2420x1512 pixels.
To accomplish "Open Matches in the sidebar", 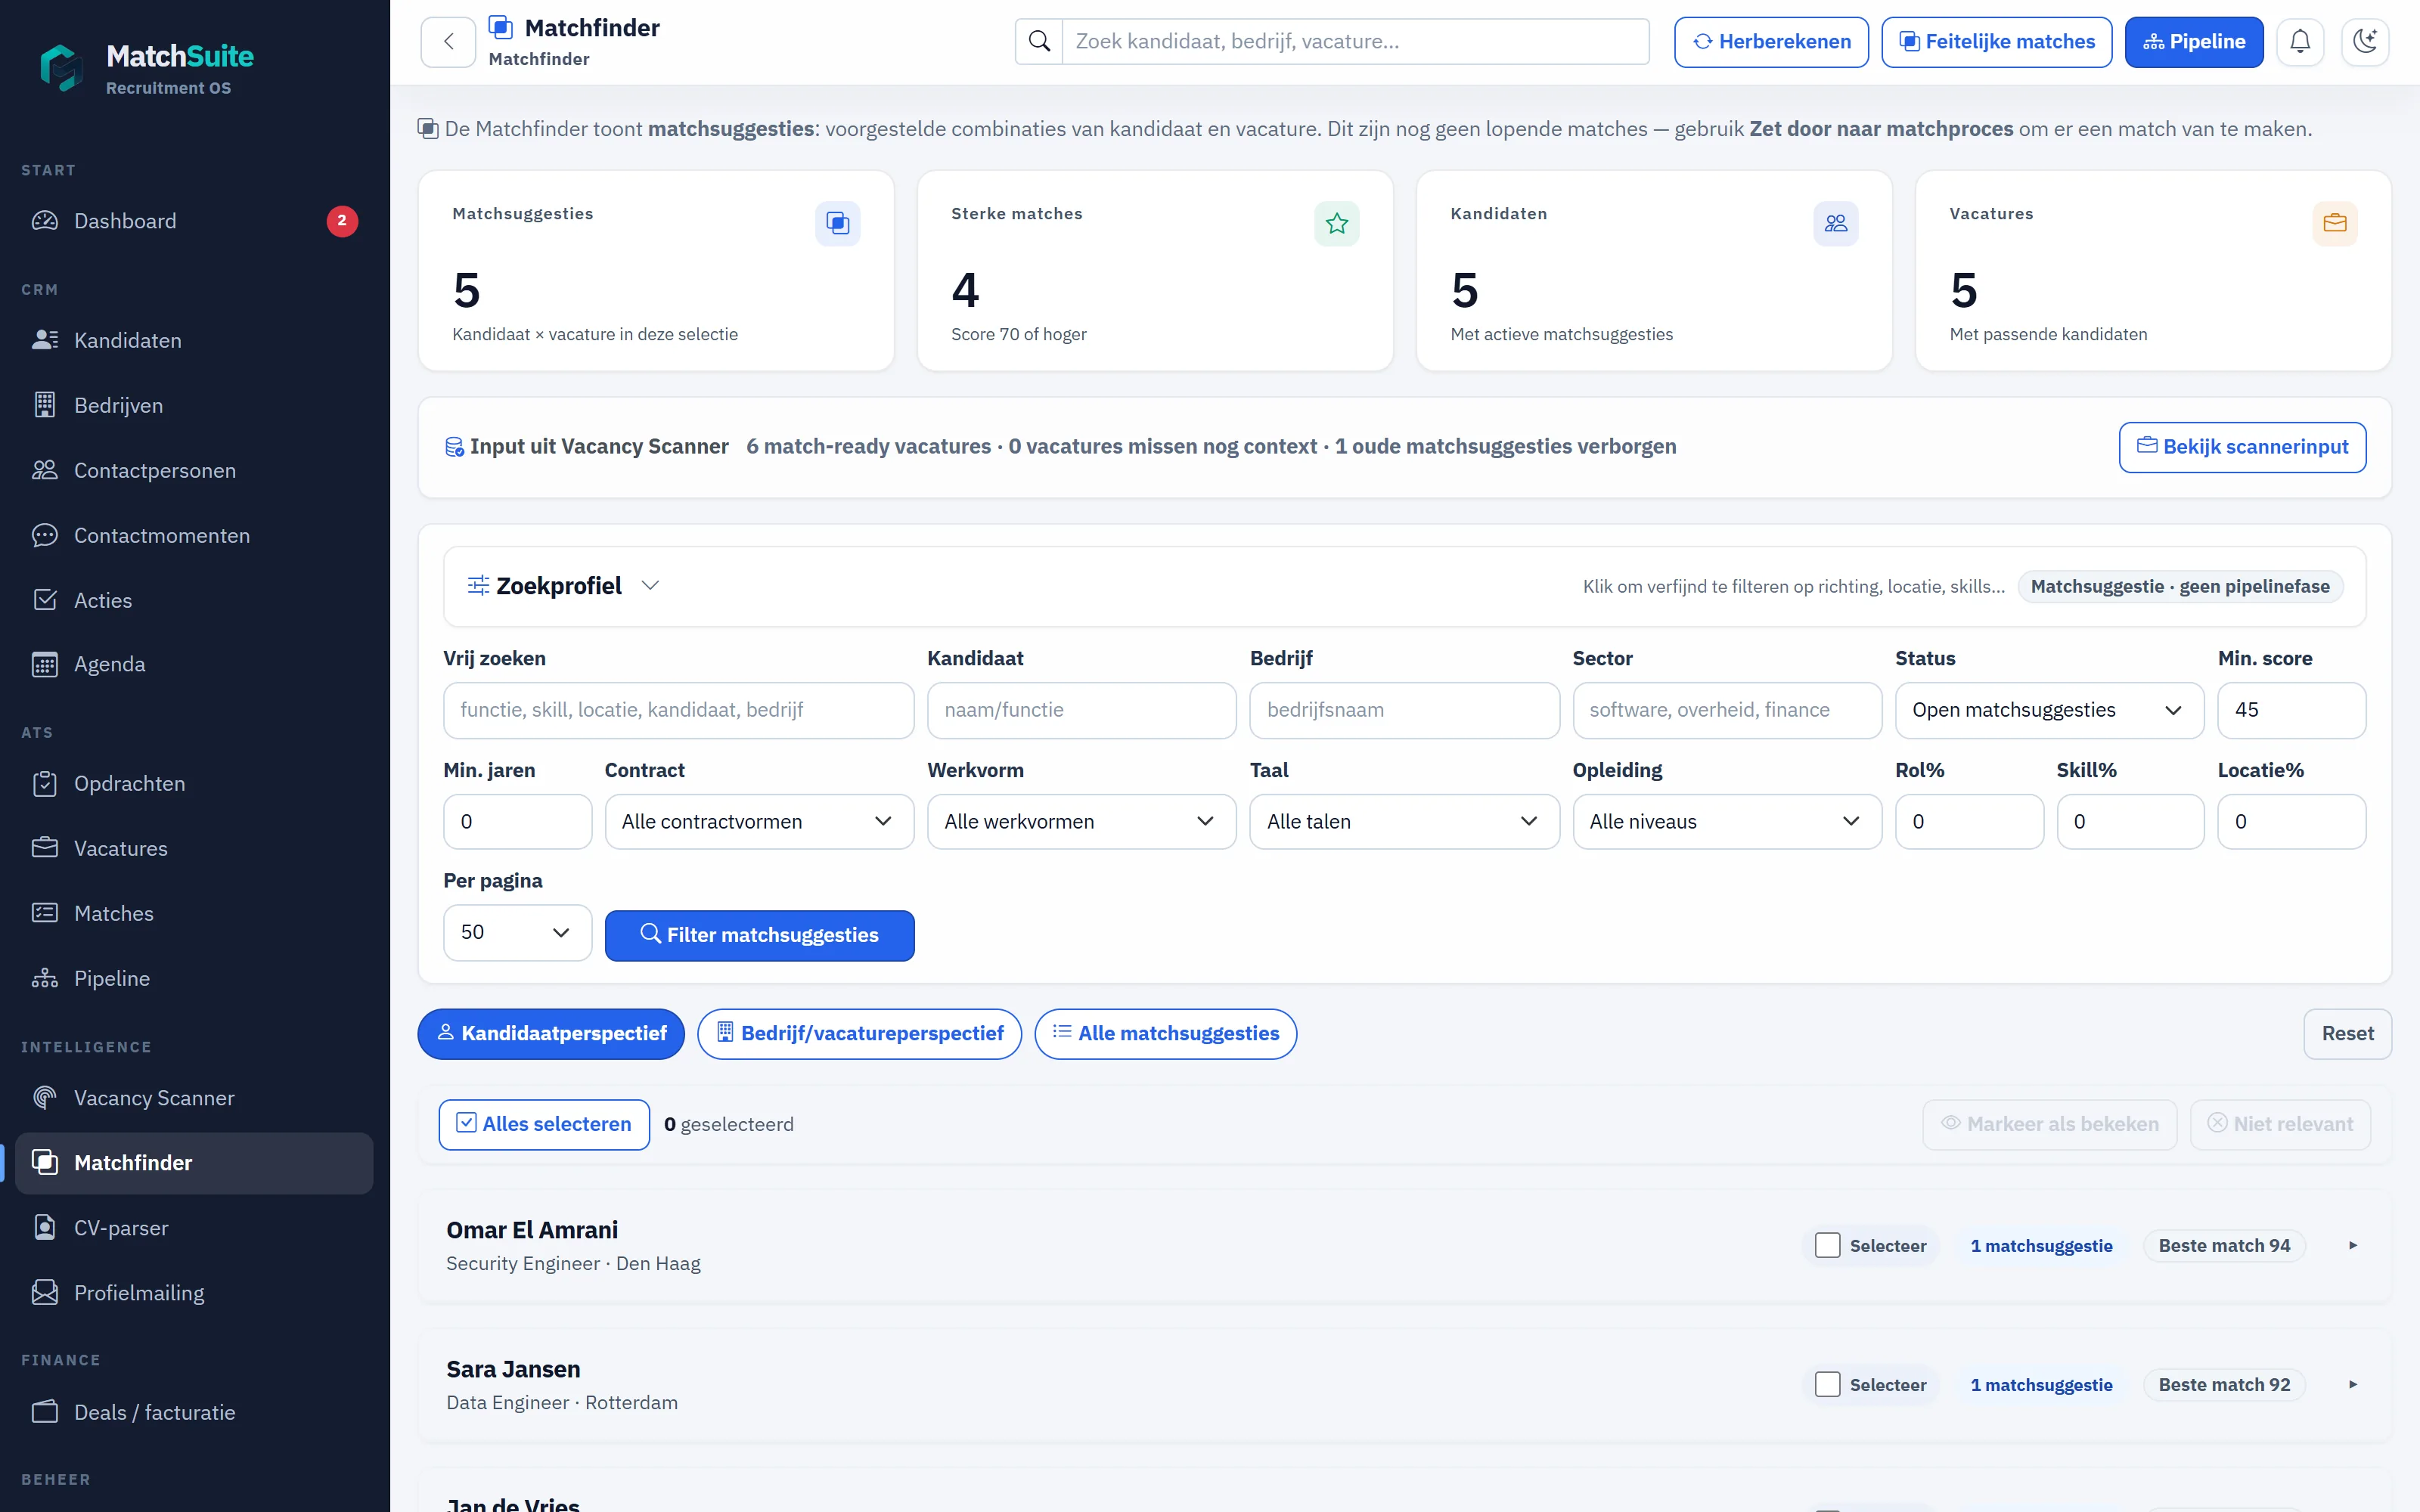I will [x=194, y=913].
